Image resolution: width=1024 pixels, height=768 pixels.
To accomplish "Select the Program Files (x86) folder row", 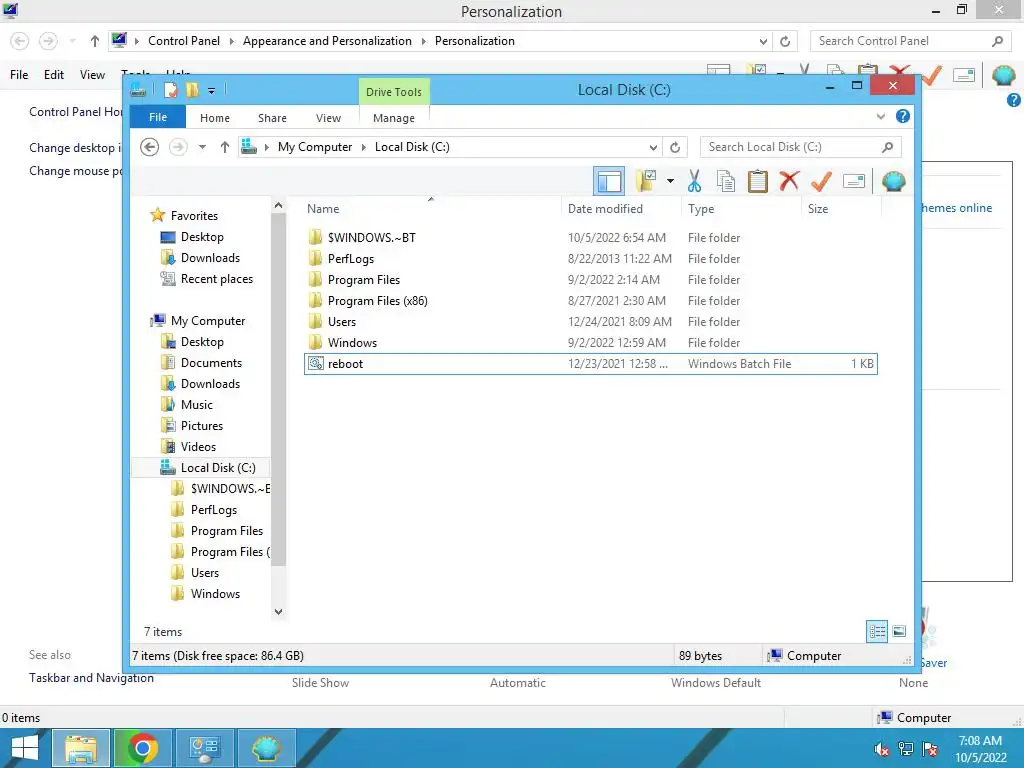I will coord(591,300).
